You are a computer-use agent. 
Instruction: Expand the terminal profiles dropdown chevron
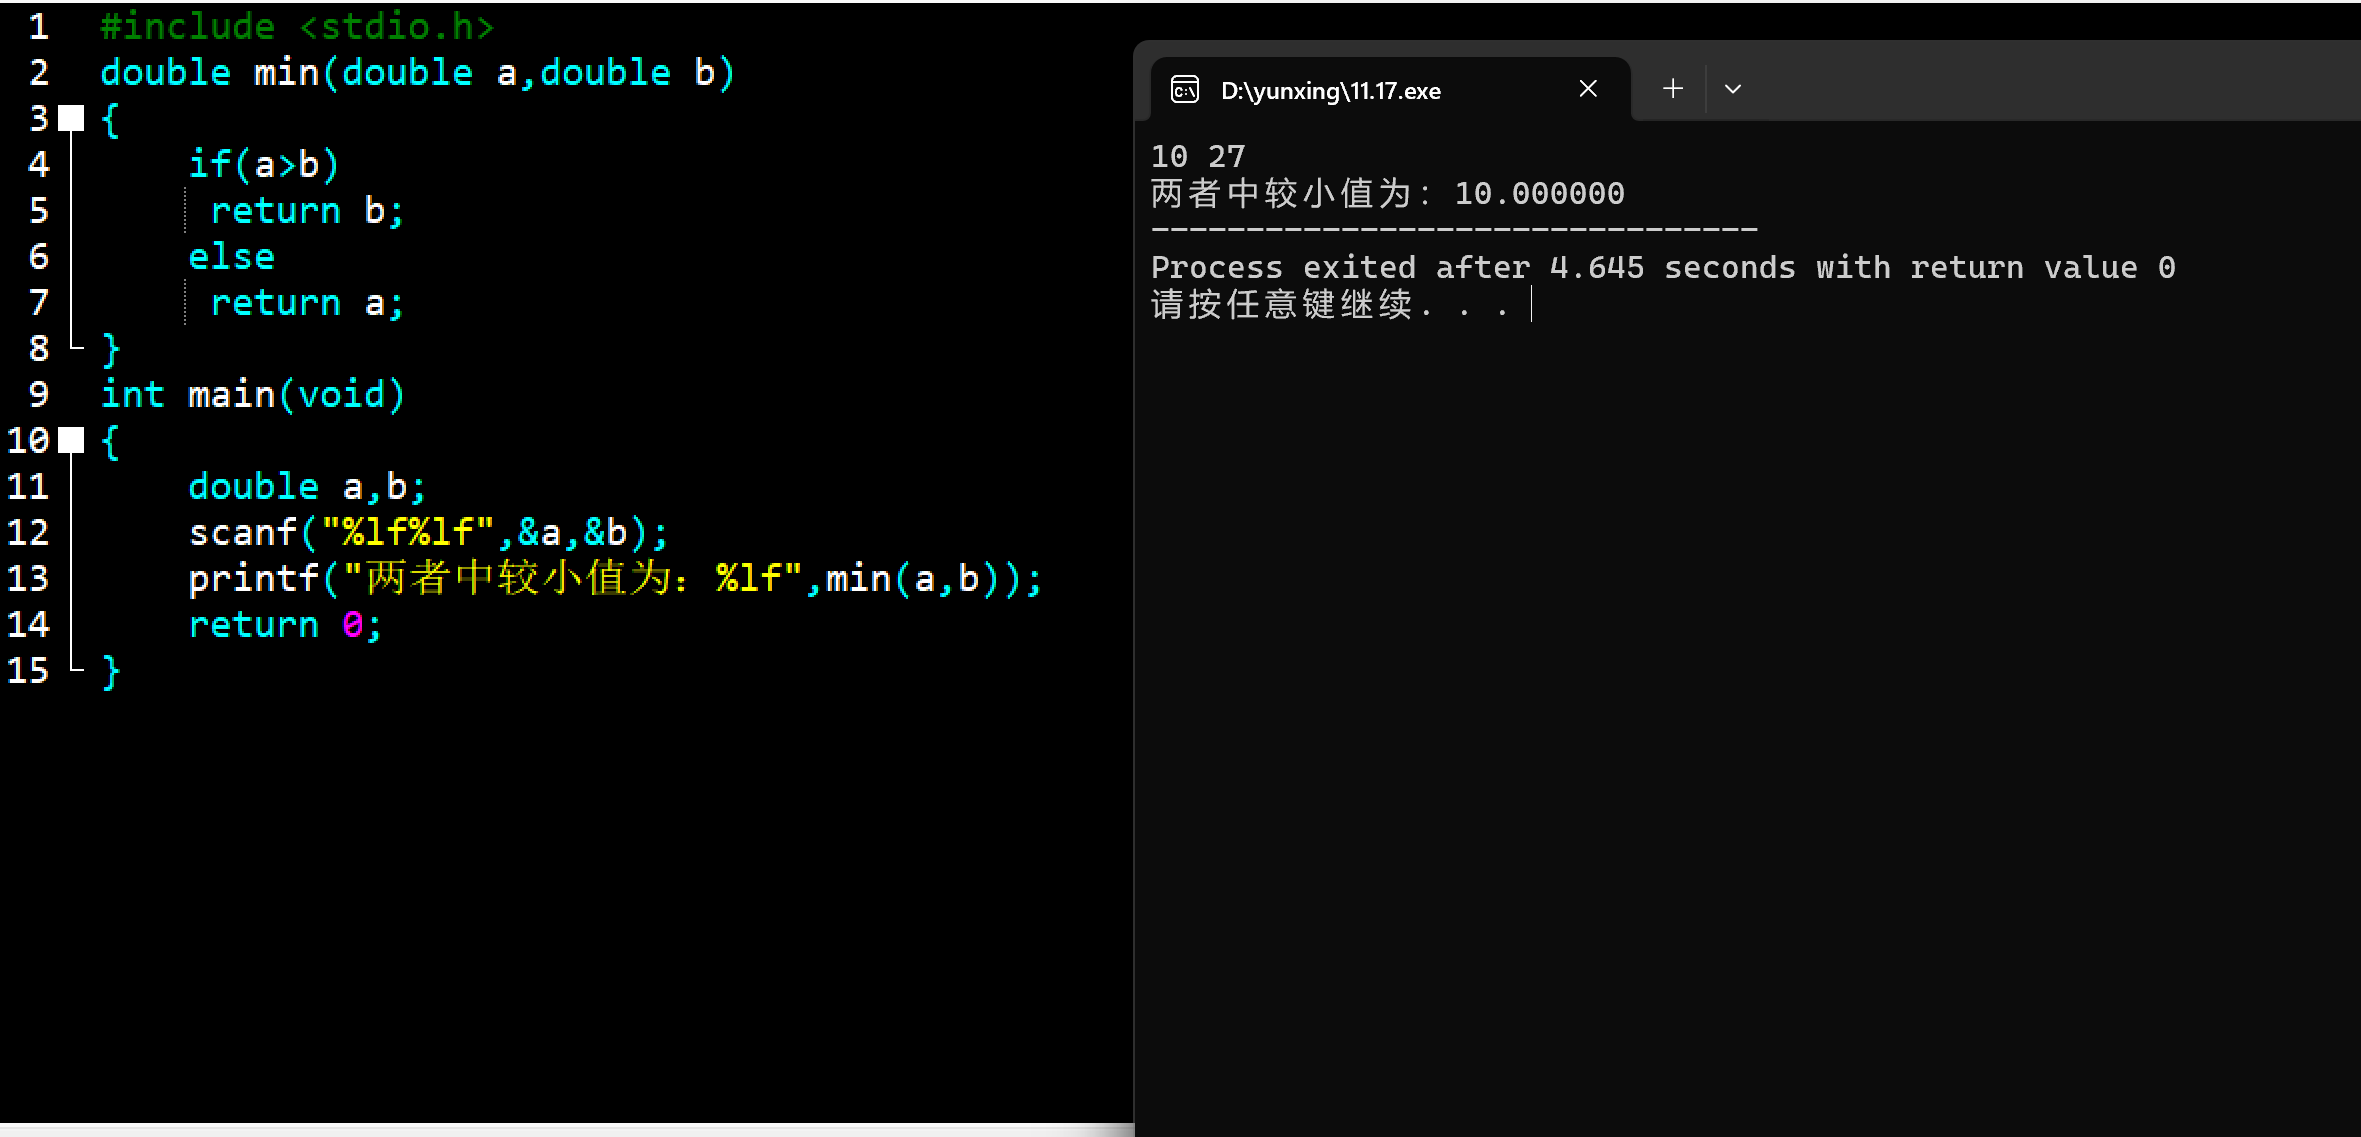pos(1733,89)
